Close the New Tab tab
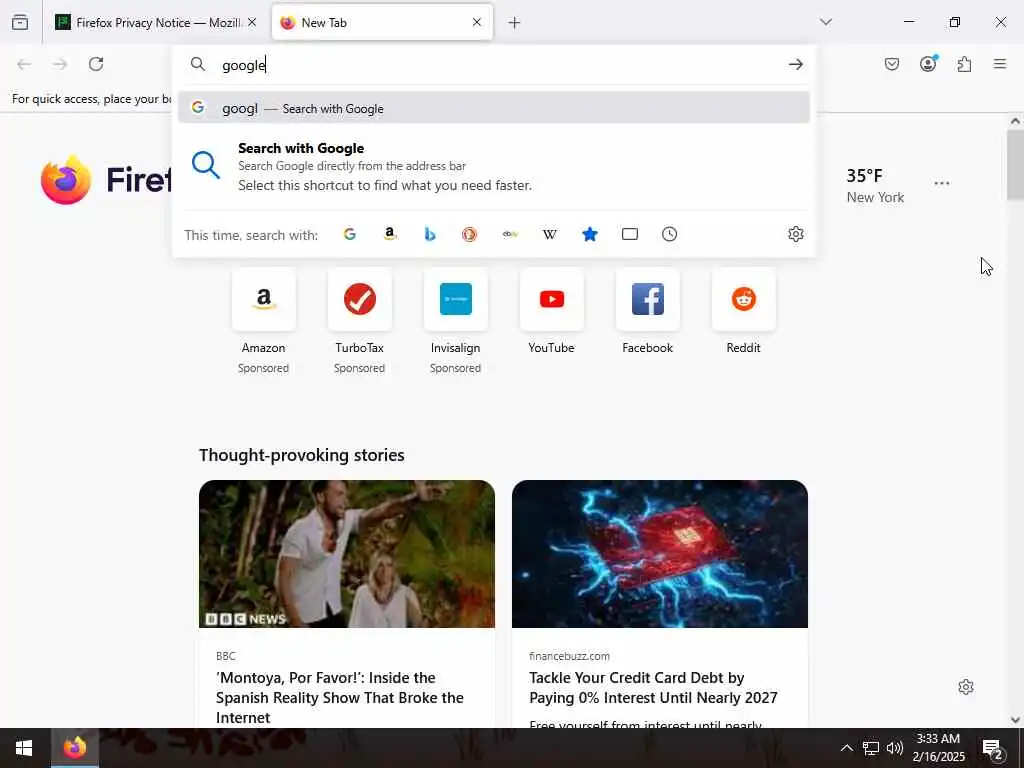The image size is (1024, 768). click(477, 22)
